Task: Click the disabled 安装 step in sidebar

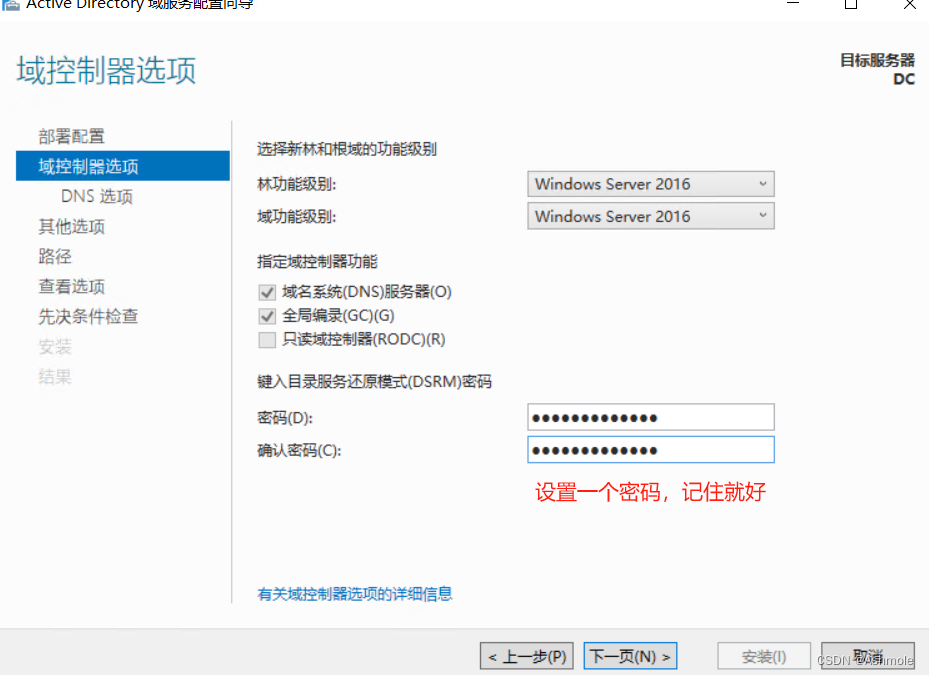Action: click(55, 347)
